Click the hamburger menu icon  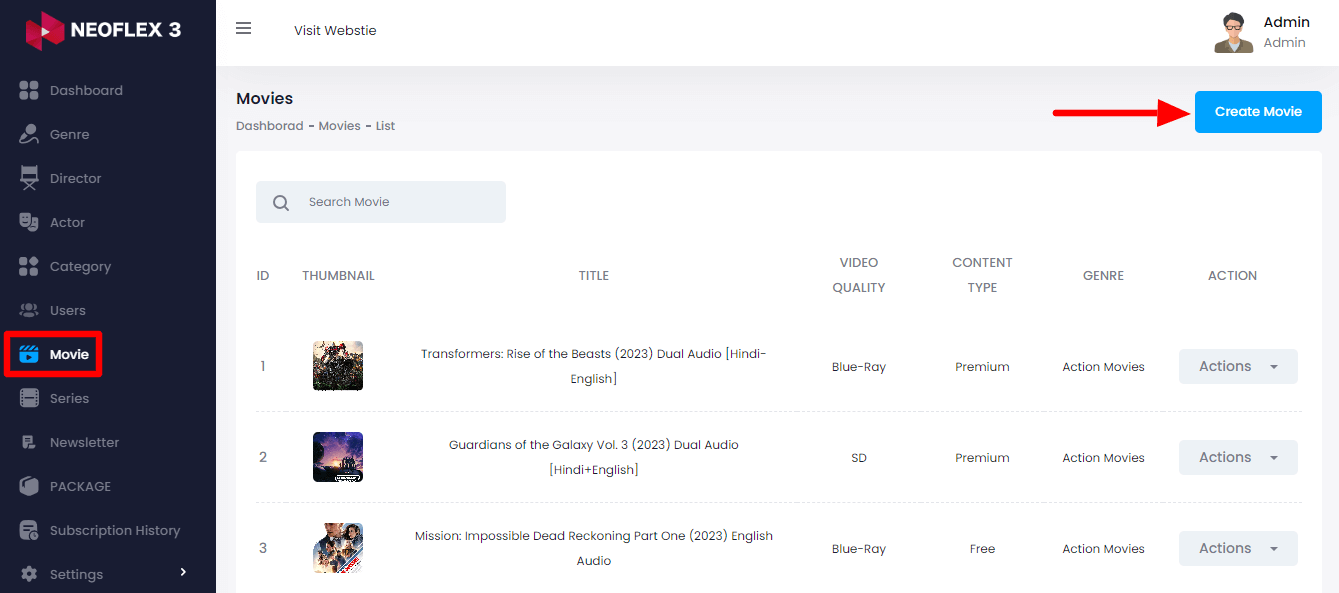pyautogui.click(x=243, y=29)
